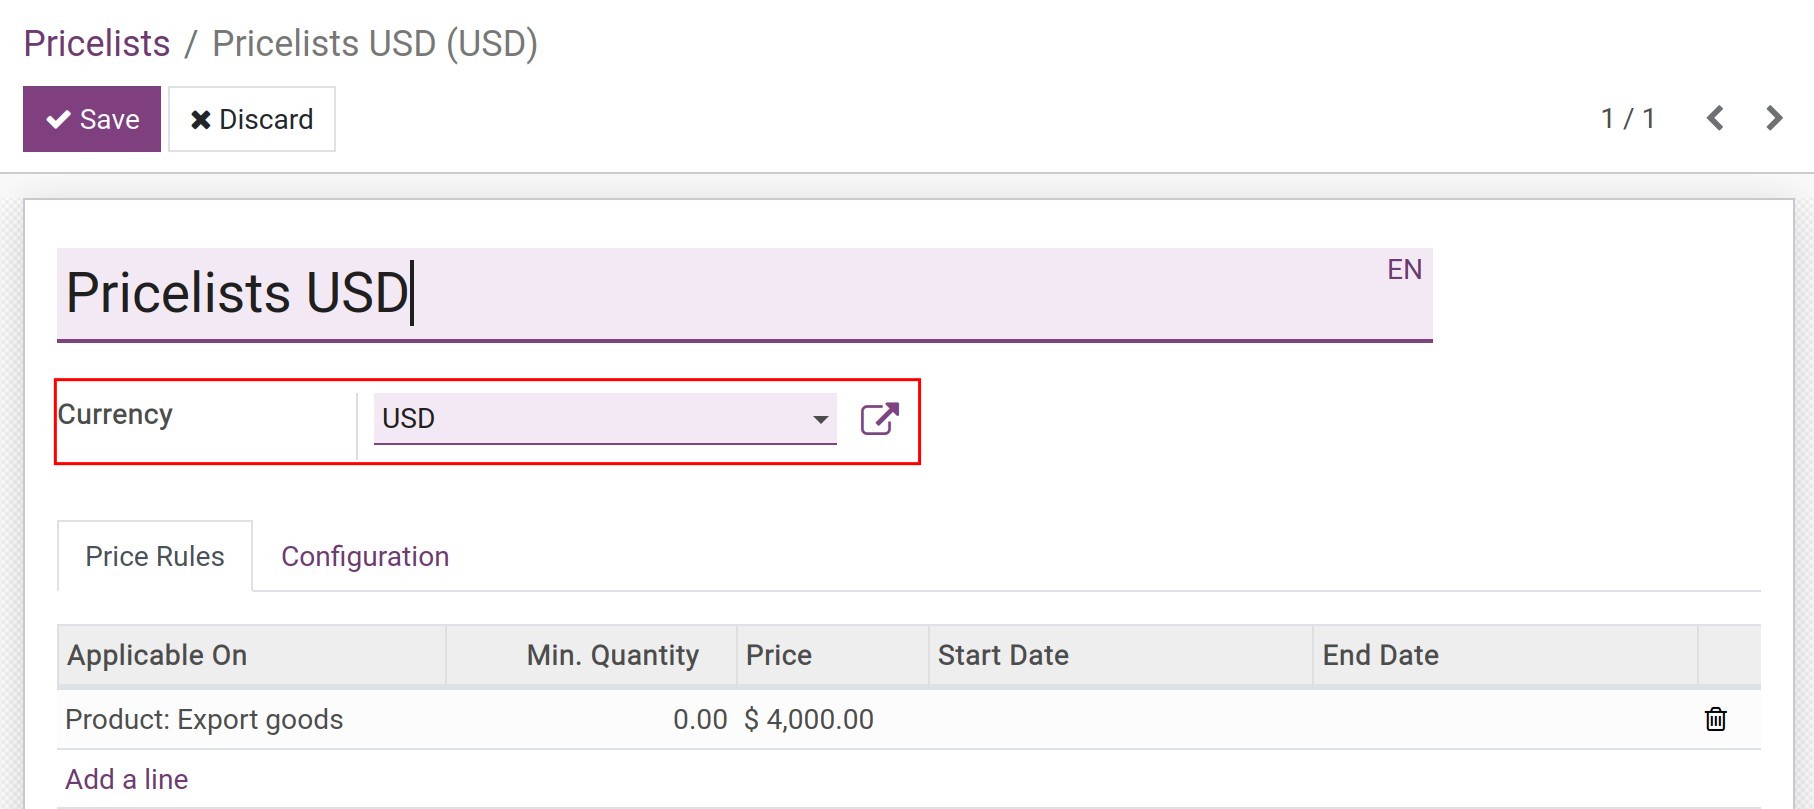The height and width of the screenshot is (809, 1814).
Task: Go to the next record with right chevron
Action: pyautogui.click(x=1774, y=118)
